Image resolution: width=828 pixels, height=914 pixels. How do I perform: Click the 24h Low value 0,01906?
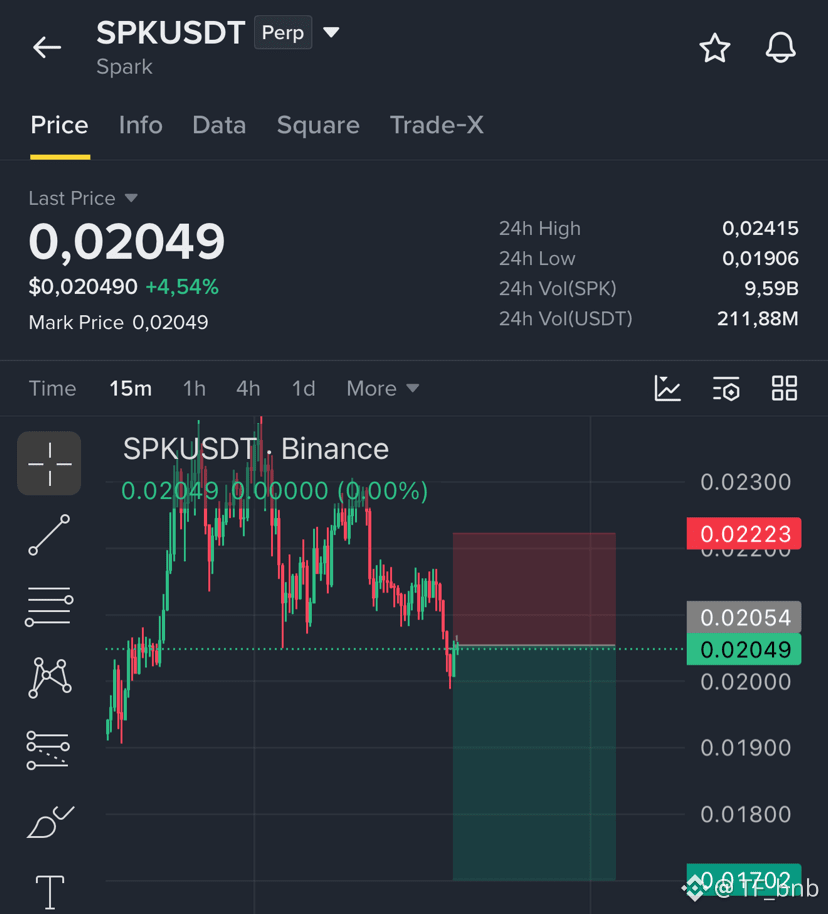coord(760,258)
